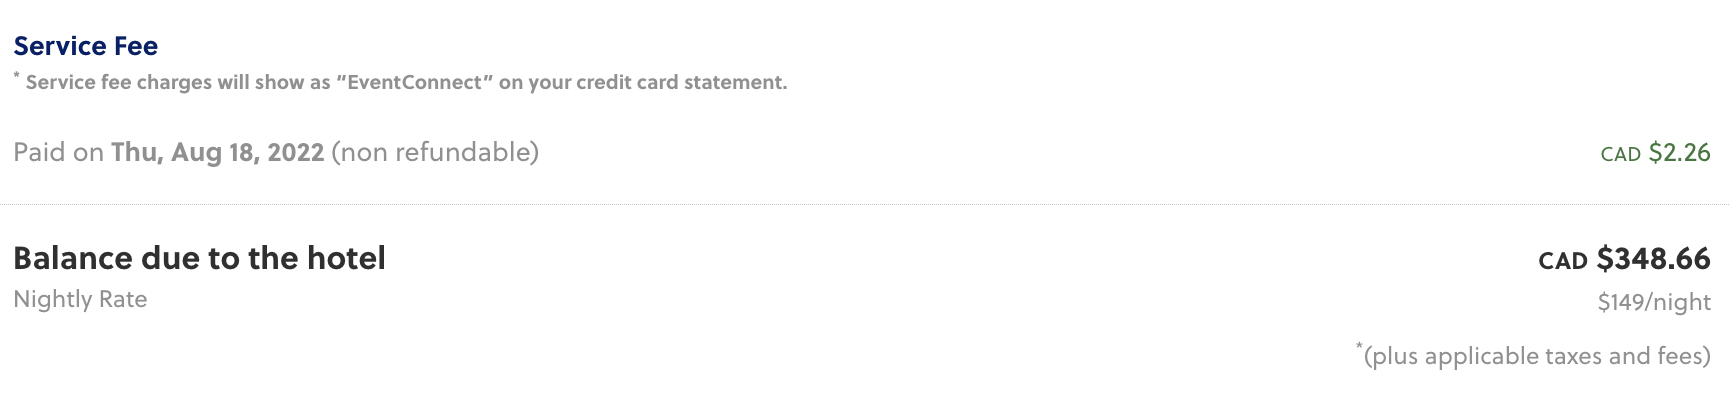Screen dimensions: 1730x402
Task: Click the word "hotel" in the balance heading
Action: click(345, 258)
